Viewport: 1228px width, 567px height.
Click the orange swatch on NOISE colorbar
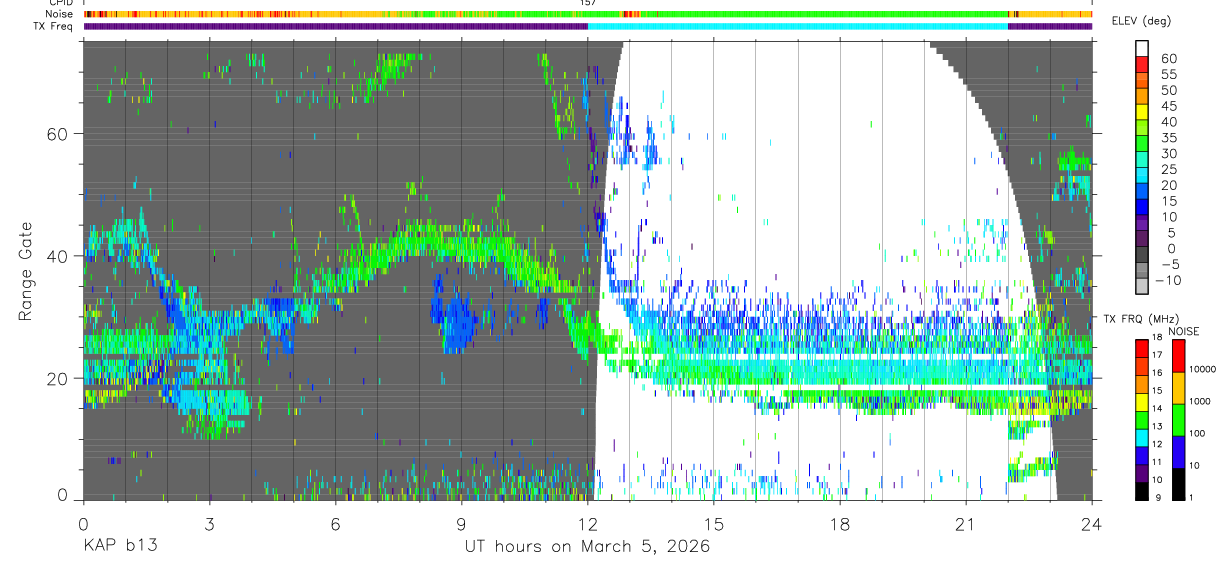pos(1177,388)
